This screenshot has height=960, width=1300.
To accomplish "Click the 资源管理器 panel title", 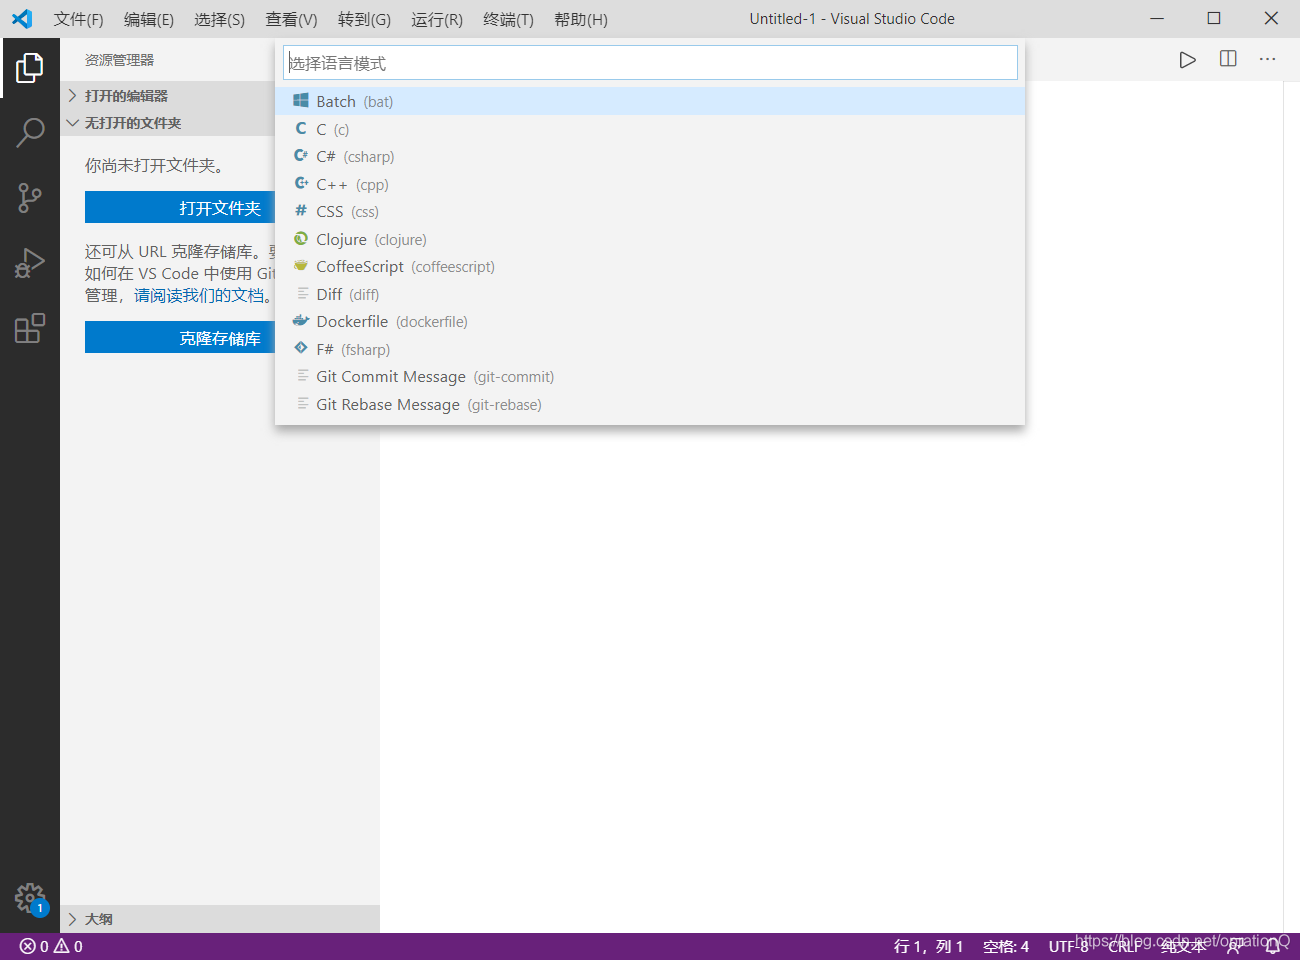I will point(119,60).
